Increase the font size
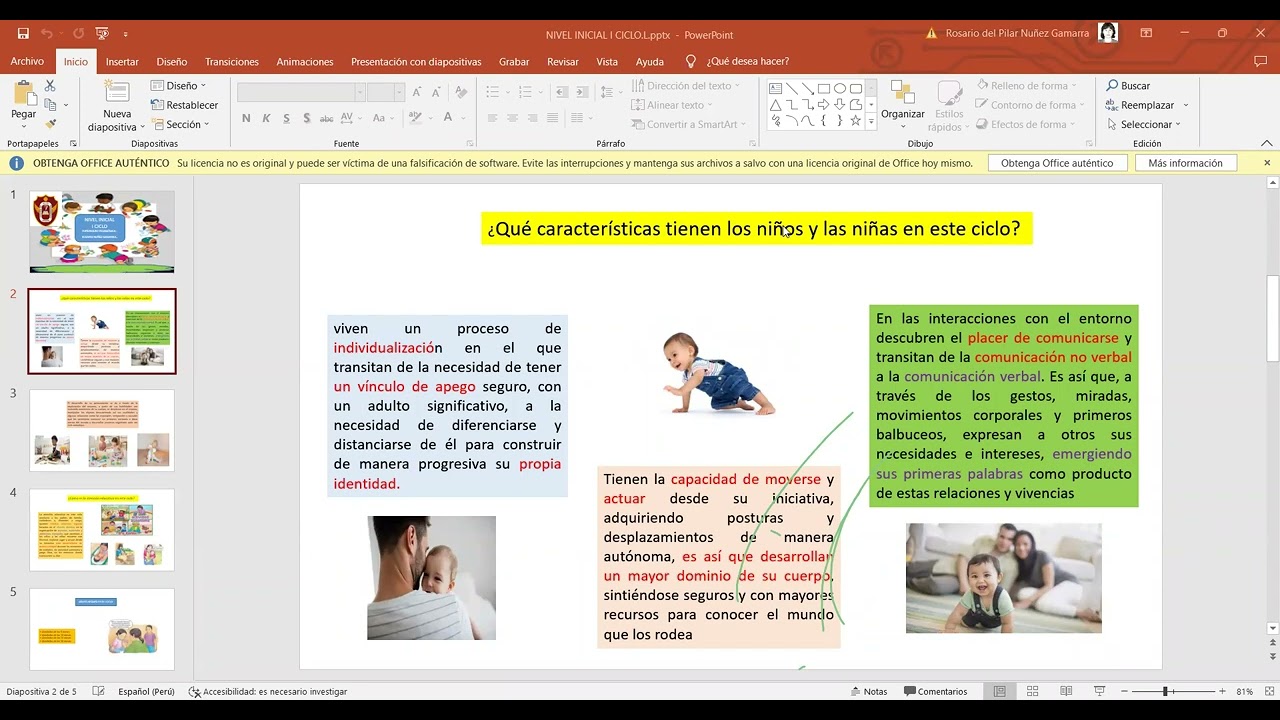This screenshot has width=1280, height=720. tap(417, 92)
